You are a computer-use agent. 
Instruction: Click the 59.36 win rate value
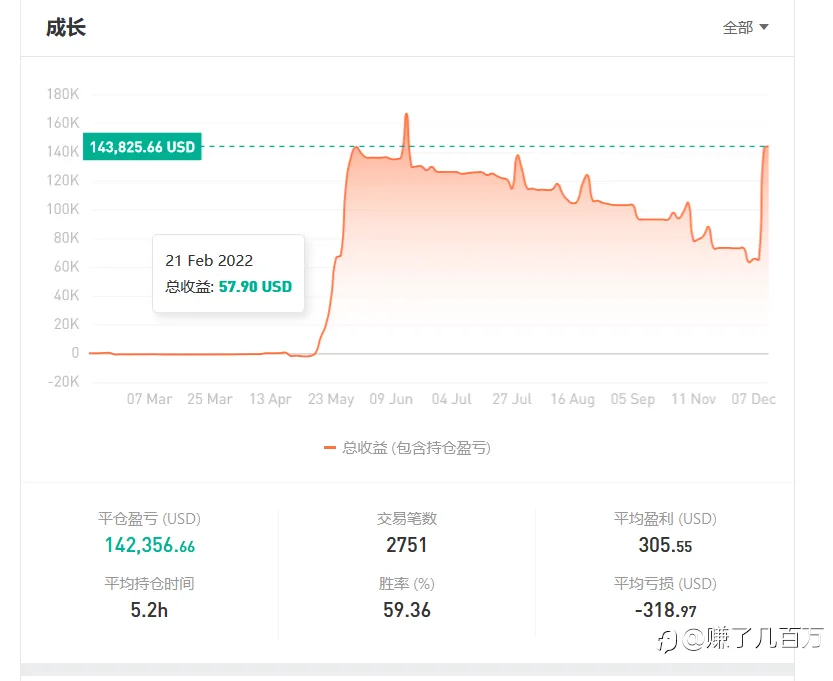pos(407,610)
